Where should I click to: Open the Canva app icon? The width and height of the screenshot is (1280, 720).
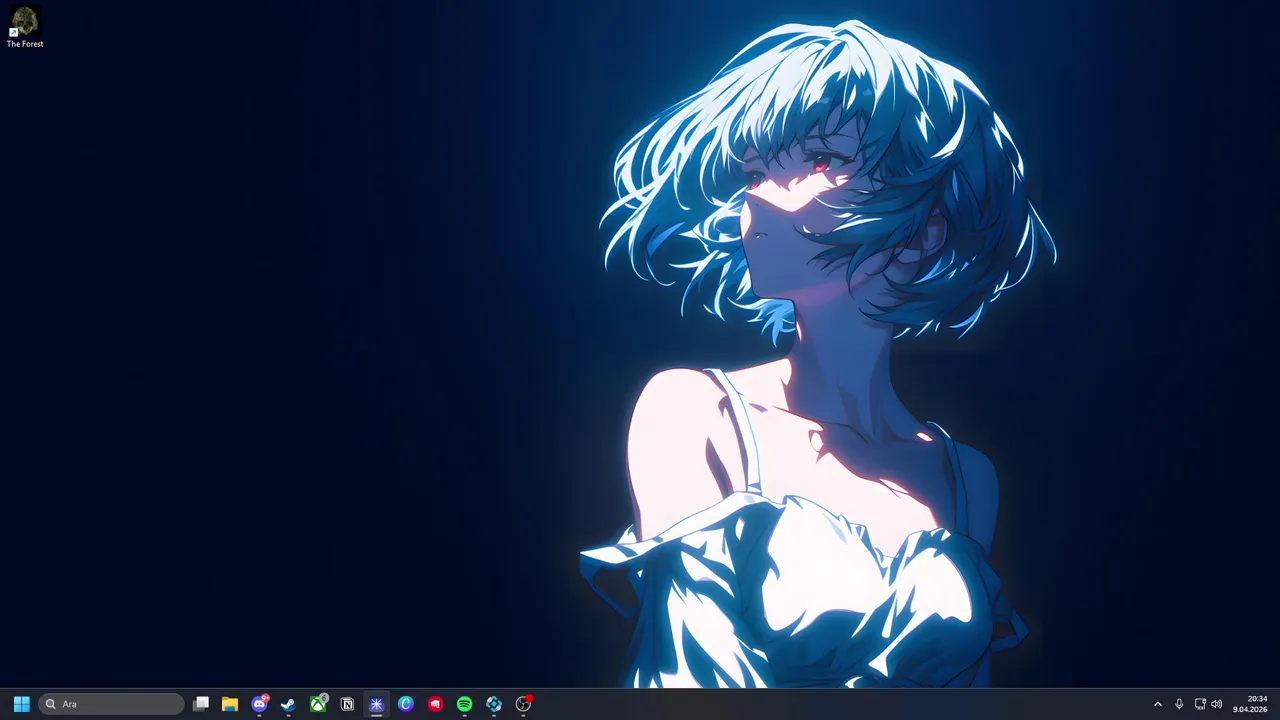coord(406,704)
